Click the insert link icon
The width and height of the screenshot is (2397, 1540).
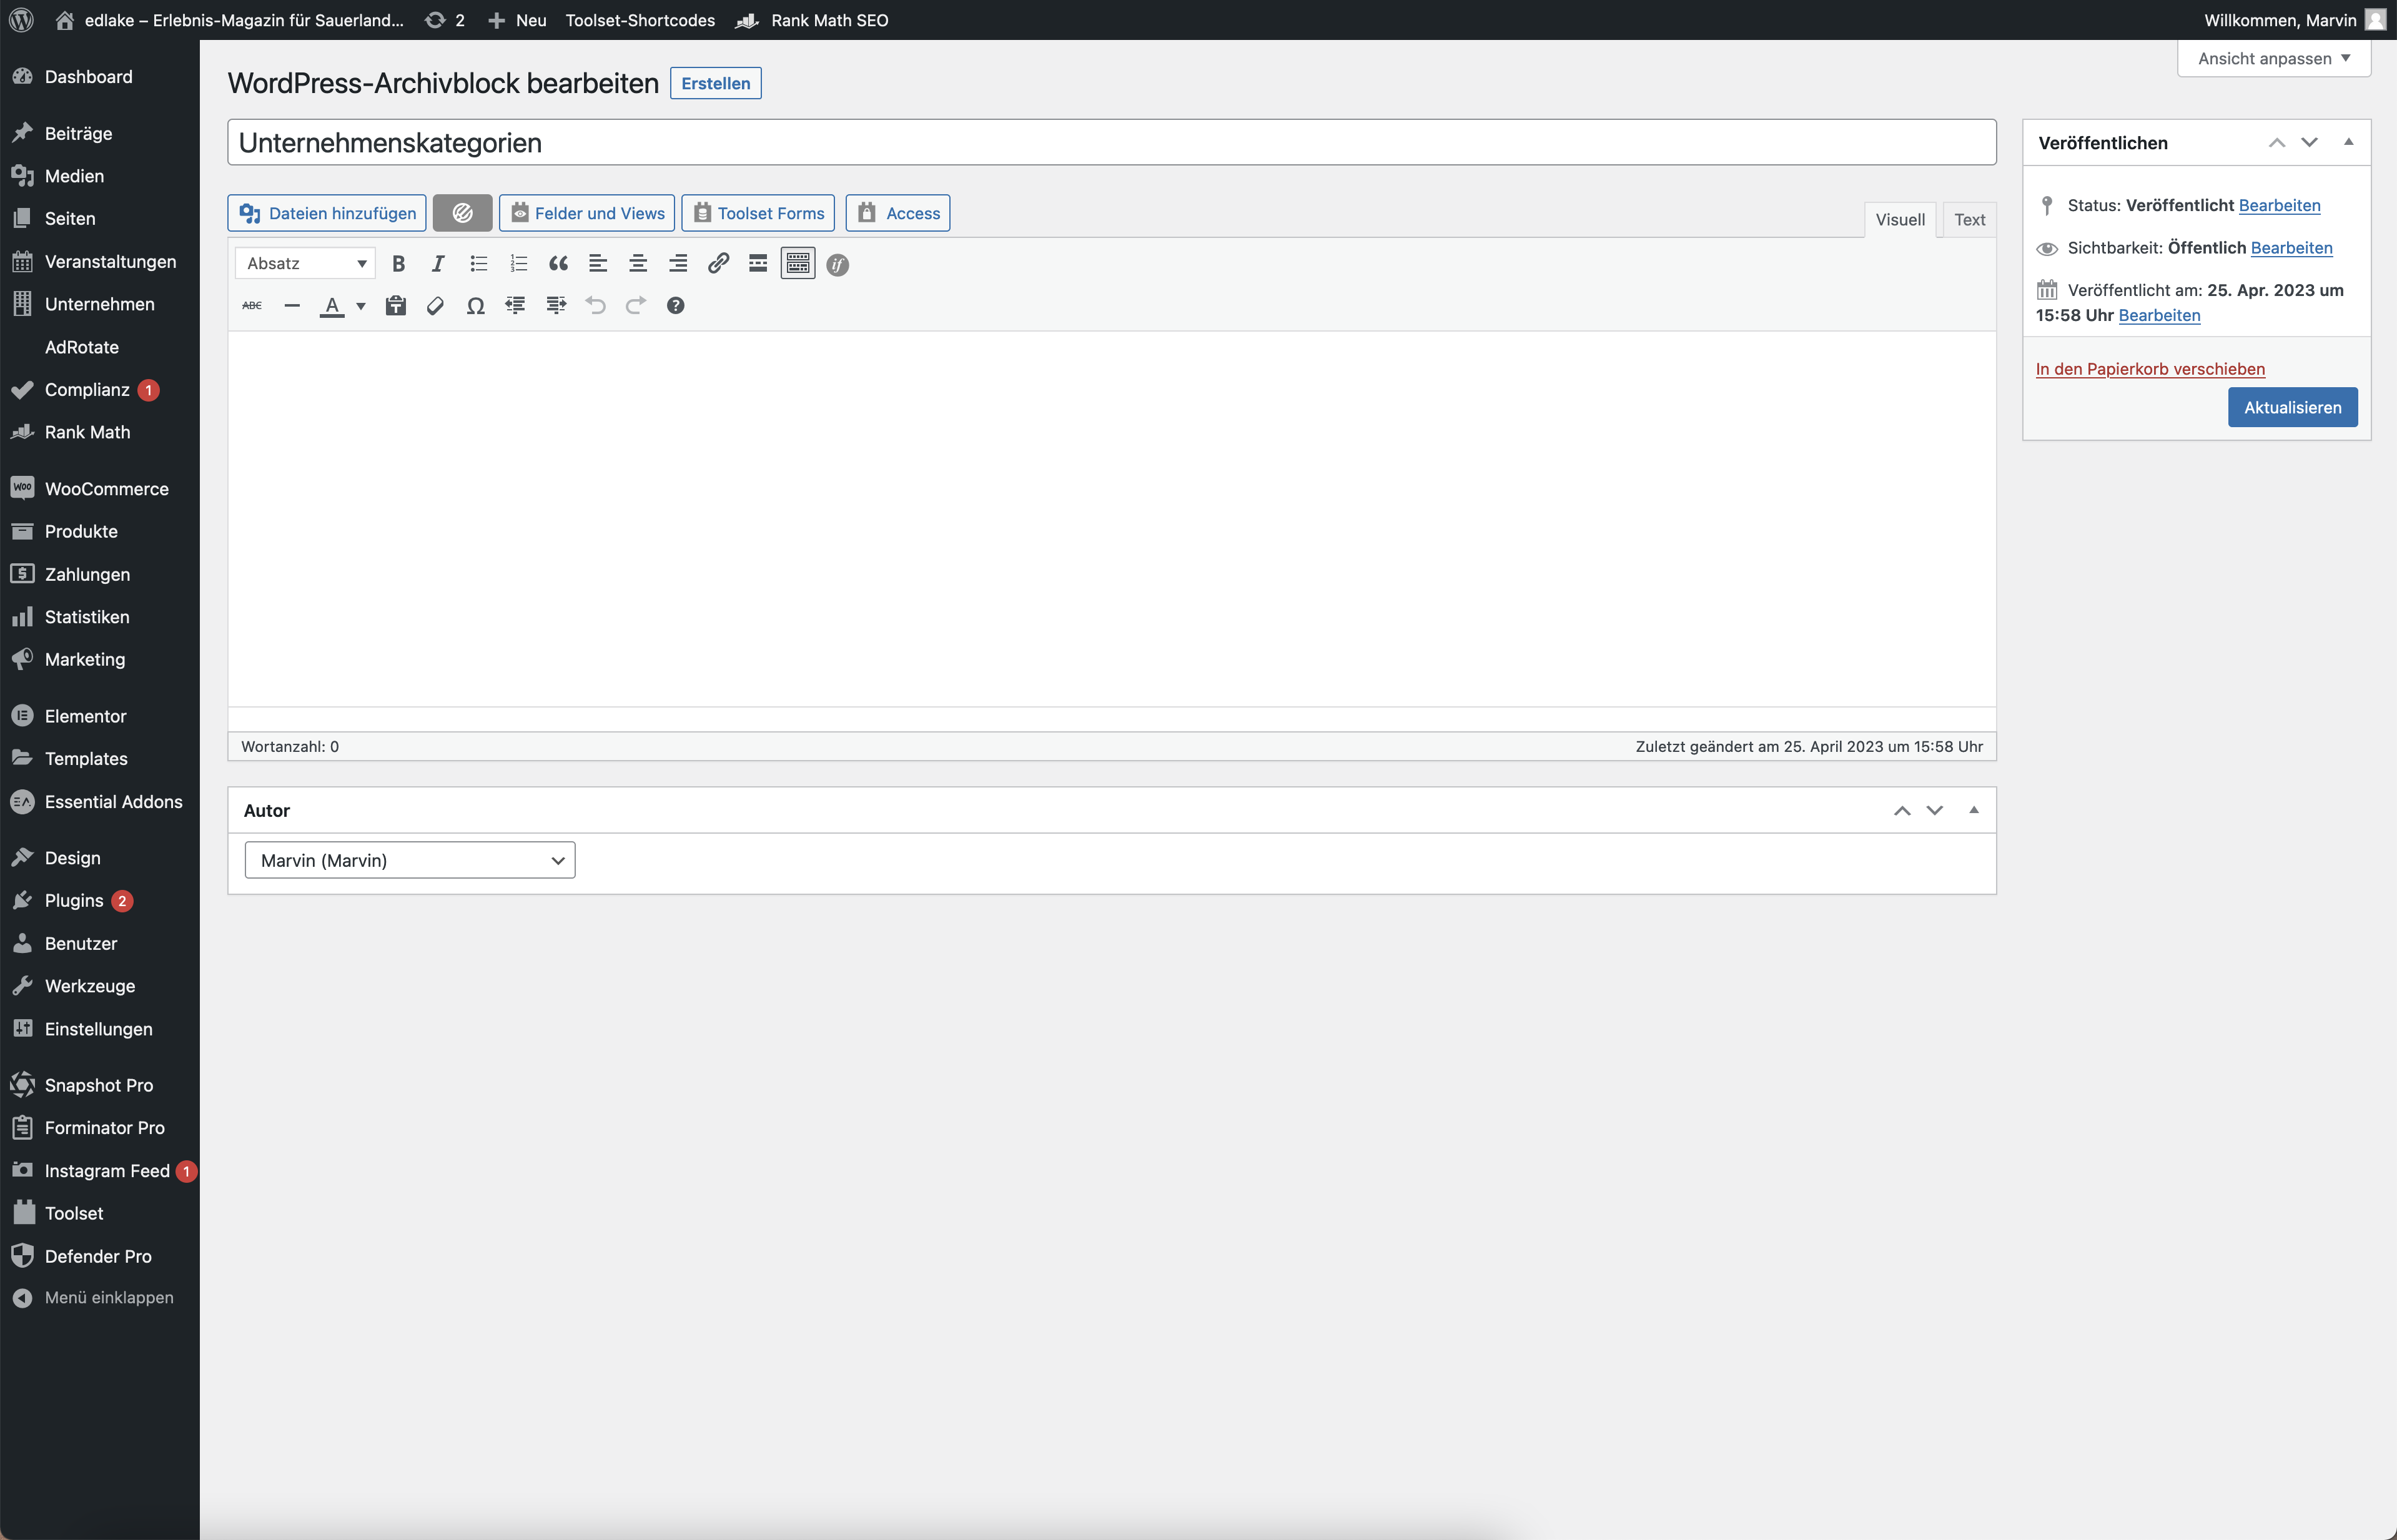pyautogui.click(x=718, y=264)
